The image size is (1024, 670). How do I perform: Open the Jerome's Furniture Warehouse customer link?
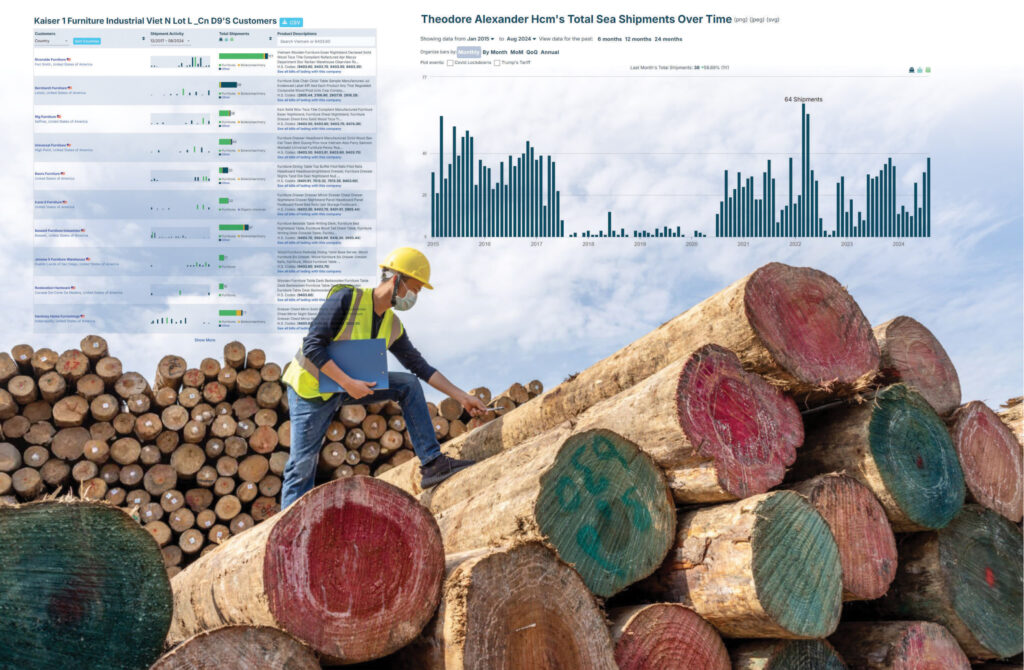coord(60,259)
